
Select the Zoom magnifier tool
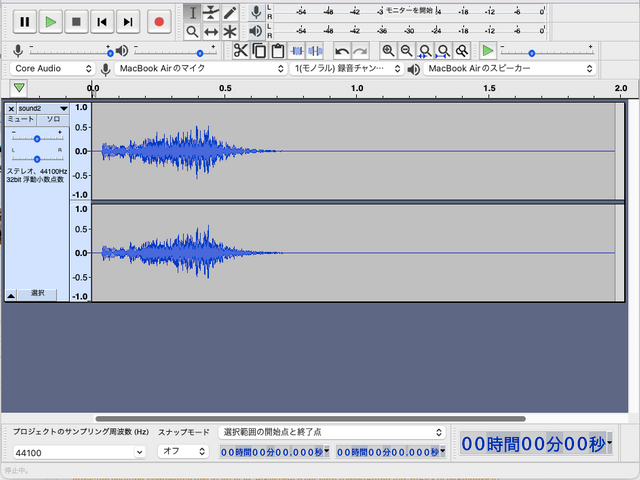pyautogui.click(x=192, y=31)
